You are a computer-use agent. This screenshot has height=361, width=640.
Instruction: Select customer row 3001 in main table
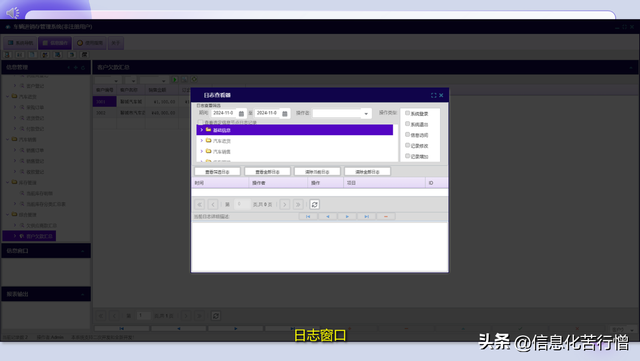coord(104,101)
